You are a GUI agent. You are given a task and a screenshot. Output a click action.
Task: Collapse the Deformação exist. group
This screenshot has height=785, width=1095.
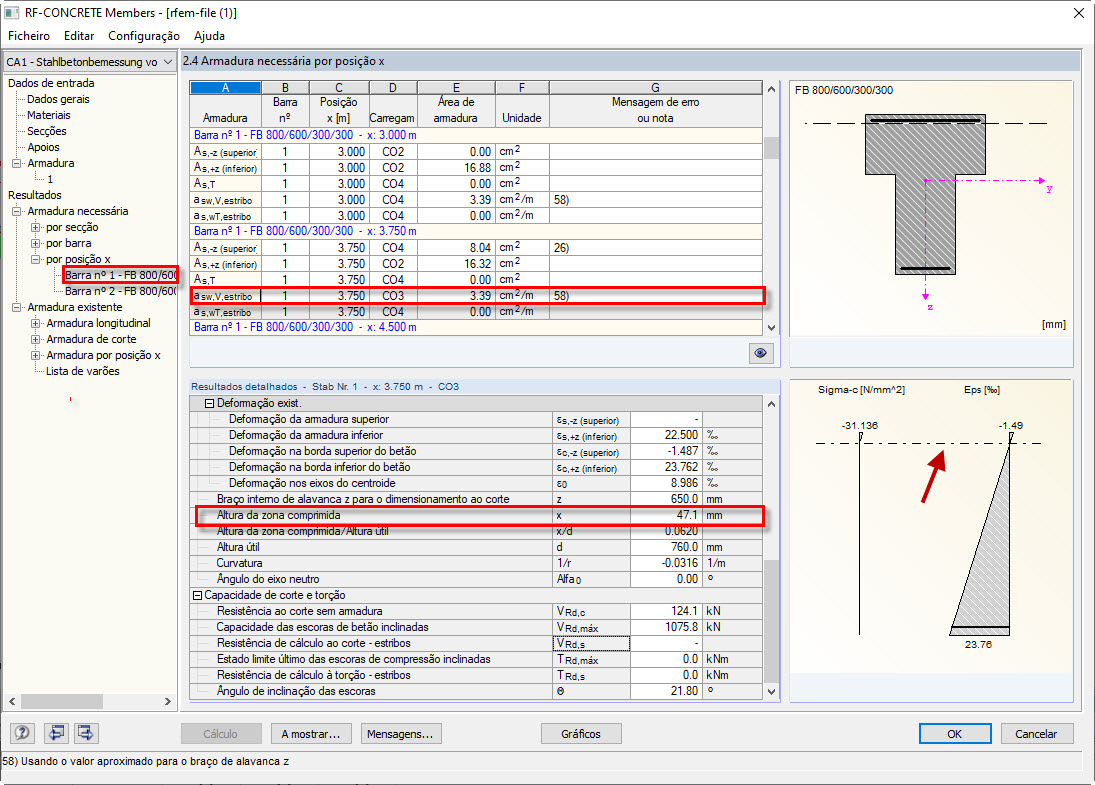(209, 404)
